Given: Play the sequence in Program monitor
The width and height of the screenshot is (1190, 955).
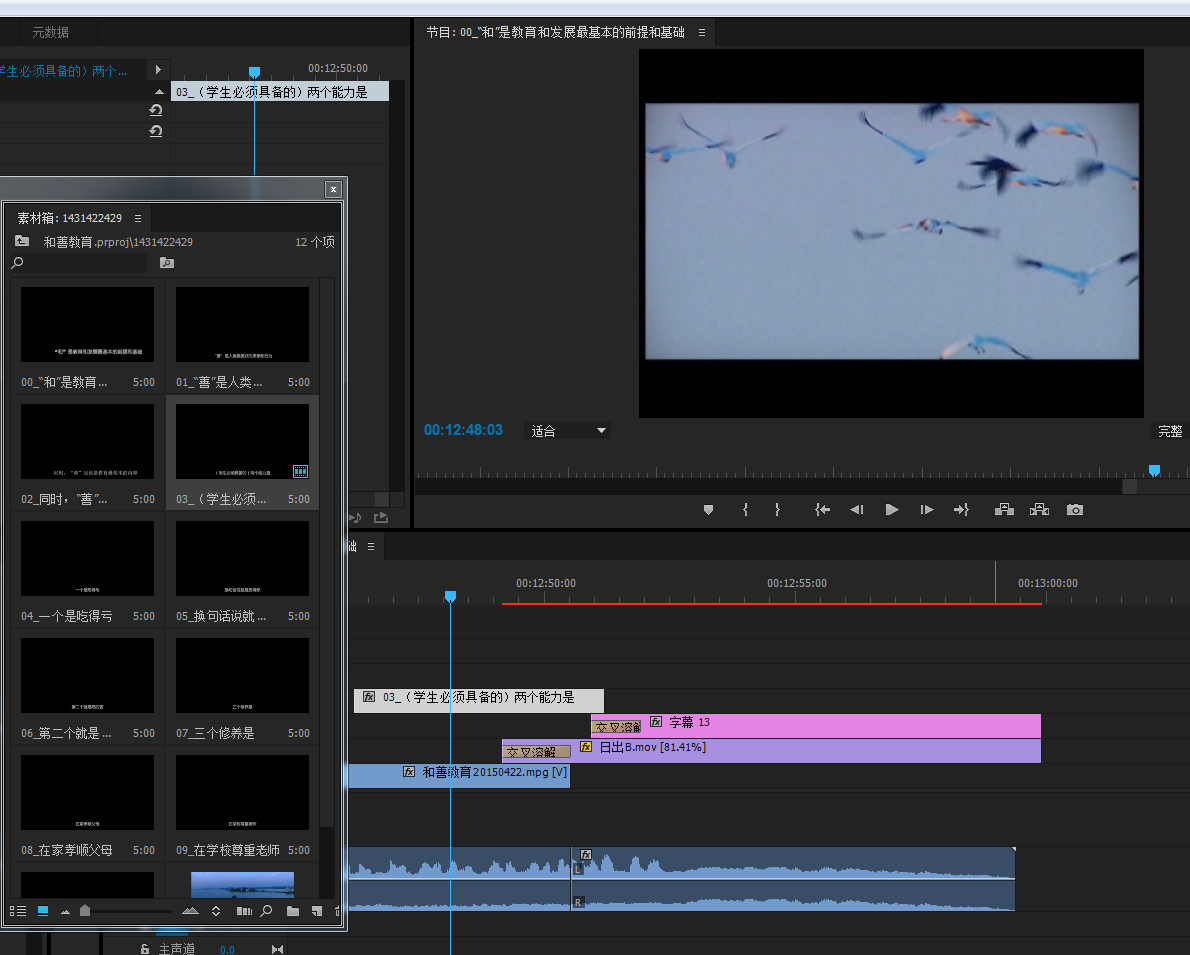Looking at the screenshot, I should click(x=892, y=509).
